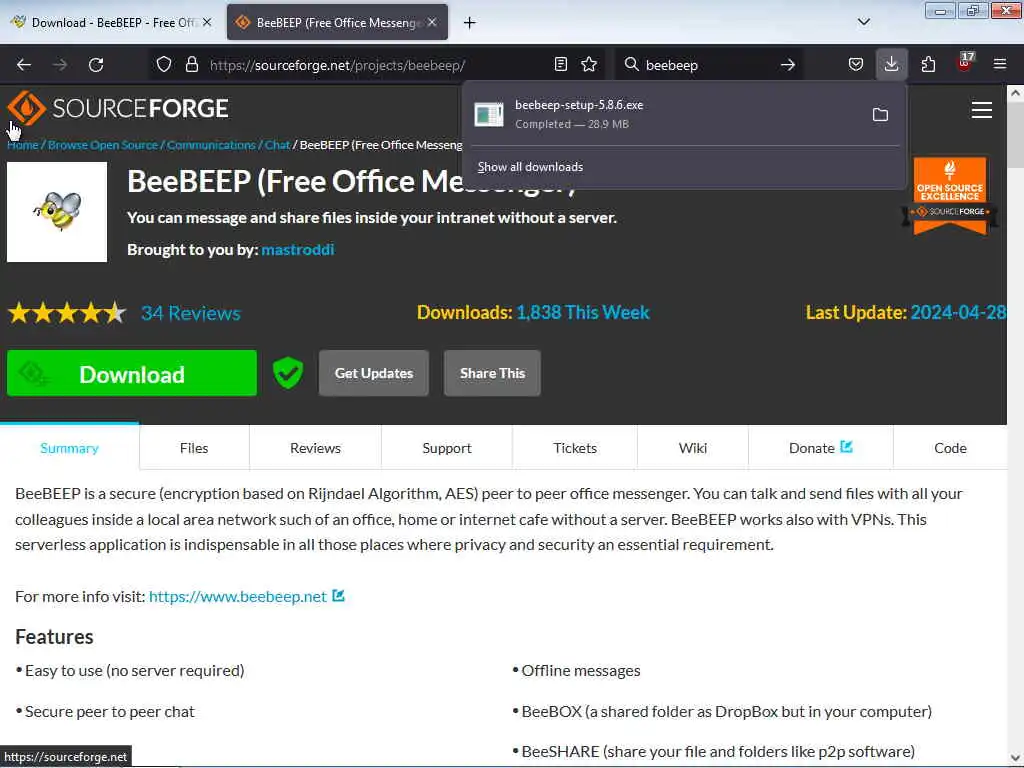Go to the Reviews tab
Screen dimensions: 1024x768
[315, 448]
